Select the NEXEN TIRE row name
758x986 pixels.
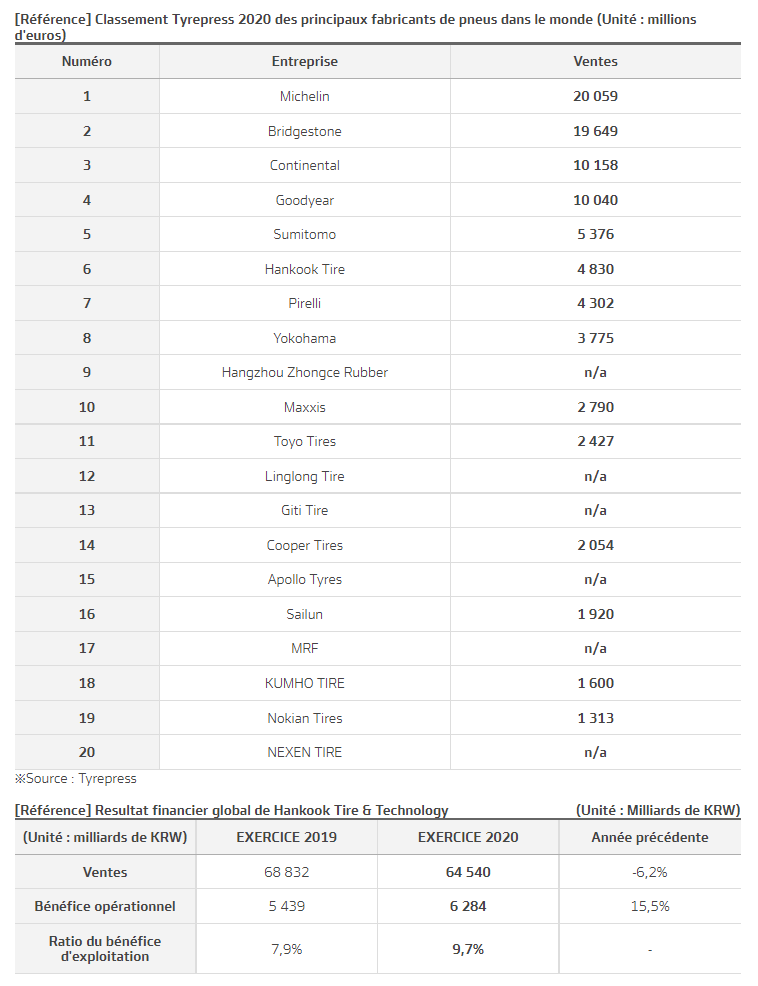304,752
